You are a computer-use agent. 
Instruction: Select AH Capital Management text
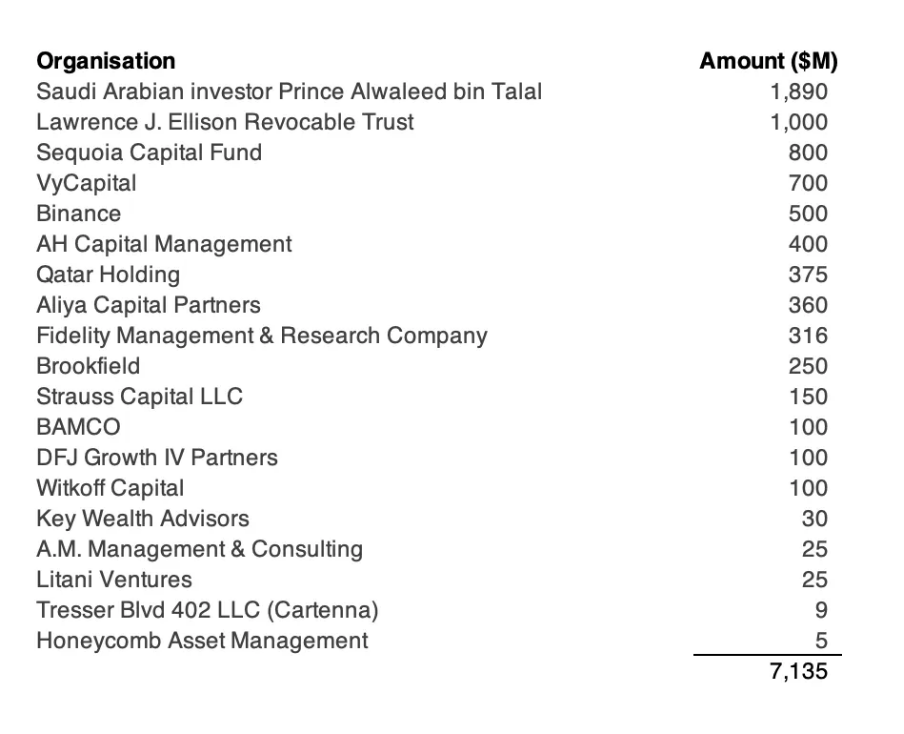[x=164, y=244]
